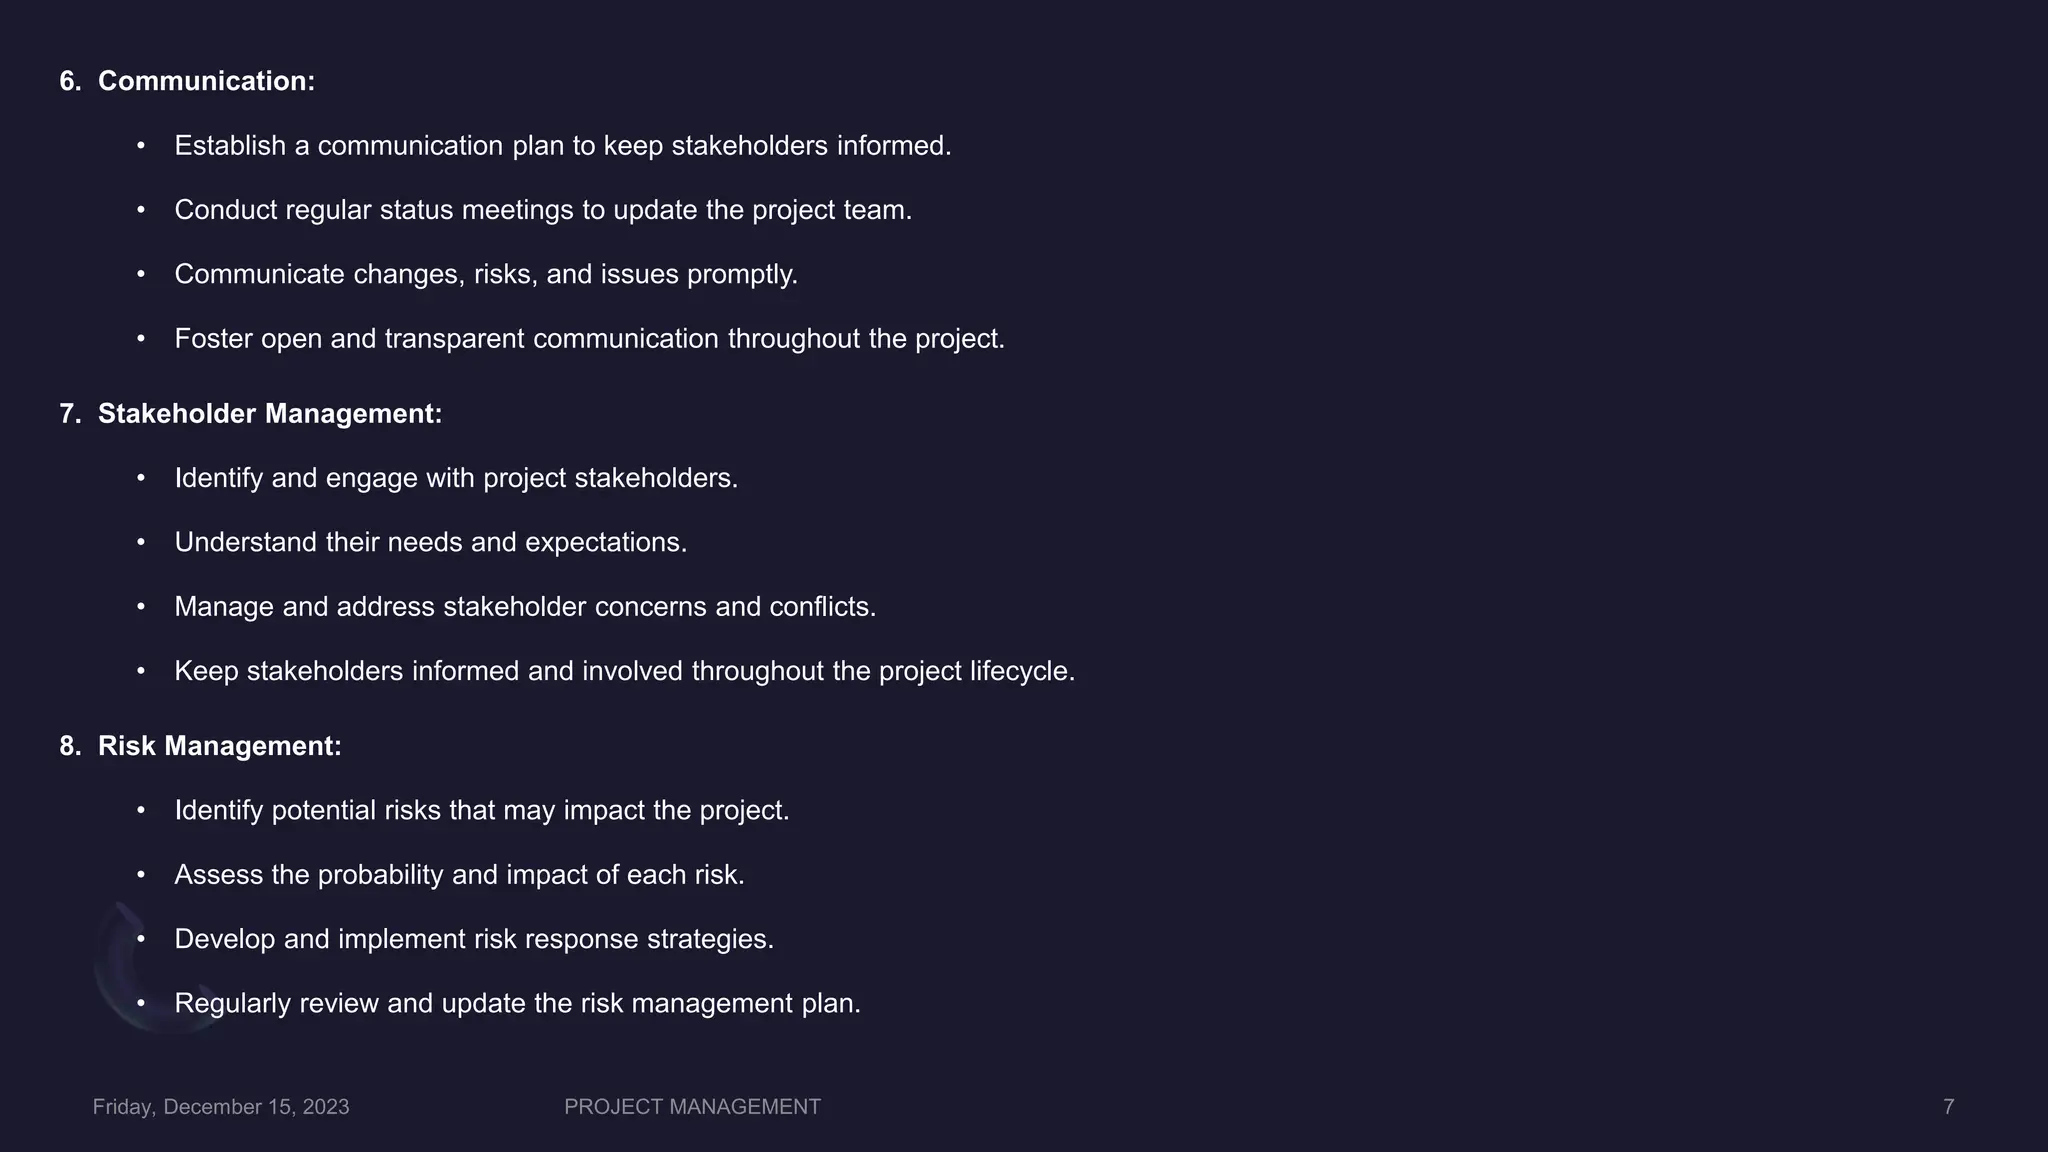The height and width of the screenshot is (1152, 2048).
Task: Click the Risk Management heading
Action: [220, 746]
